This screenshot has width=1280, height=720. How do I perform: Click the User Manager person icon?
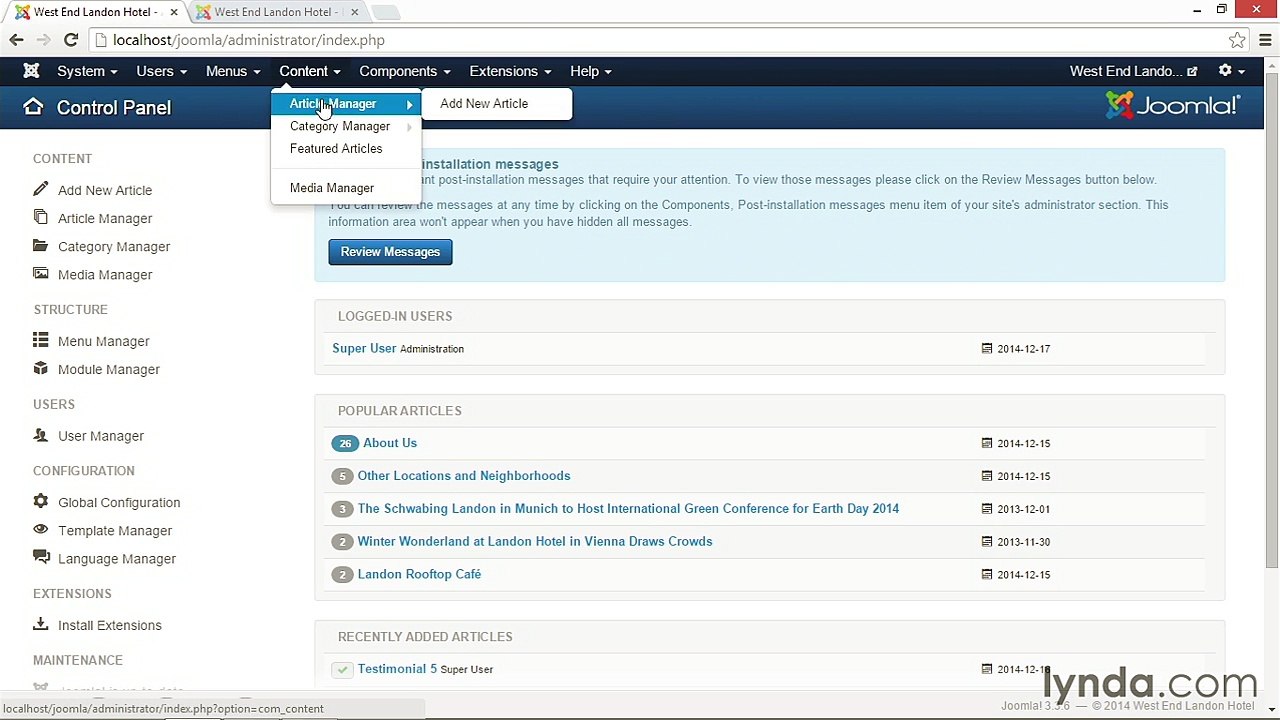[40, 435]
